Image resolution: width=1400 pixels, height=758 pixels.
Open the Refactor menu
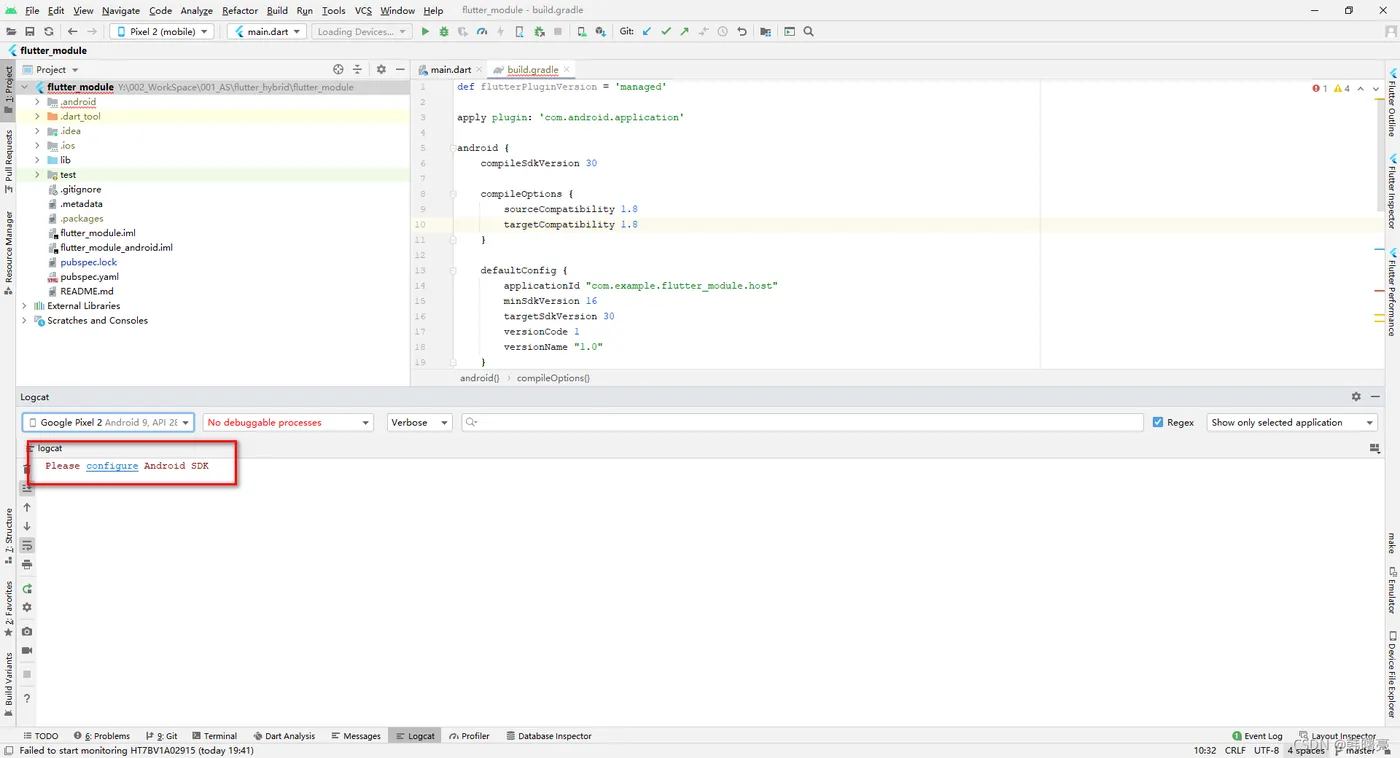240,11
